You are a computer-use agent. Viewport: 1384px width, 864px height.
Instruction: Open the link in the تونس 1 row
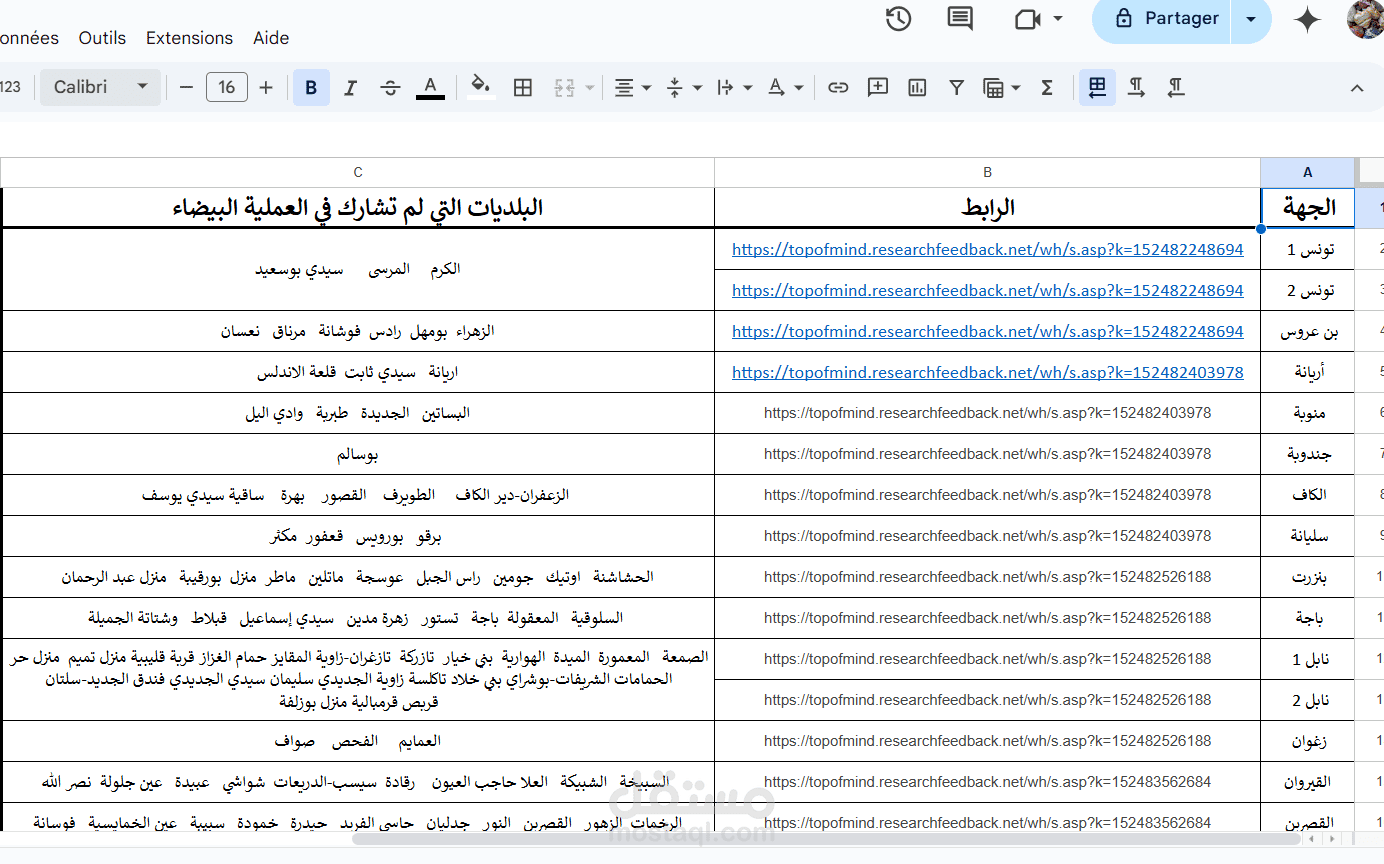(988, 249)
